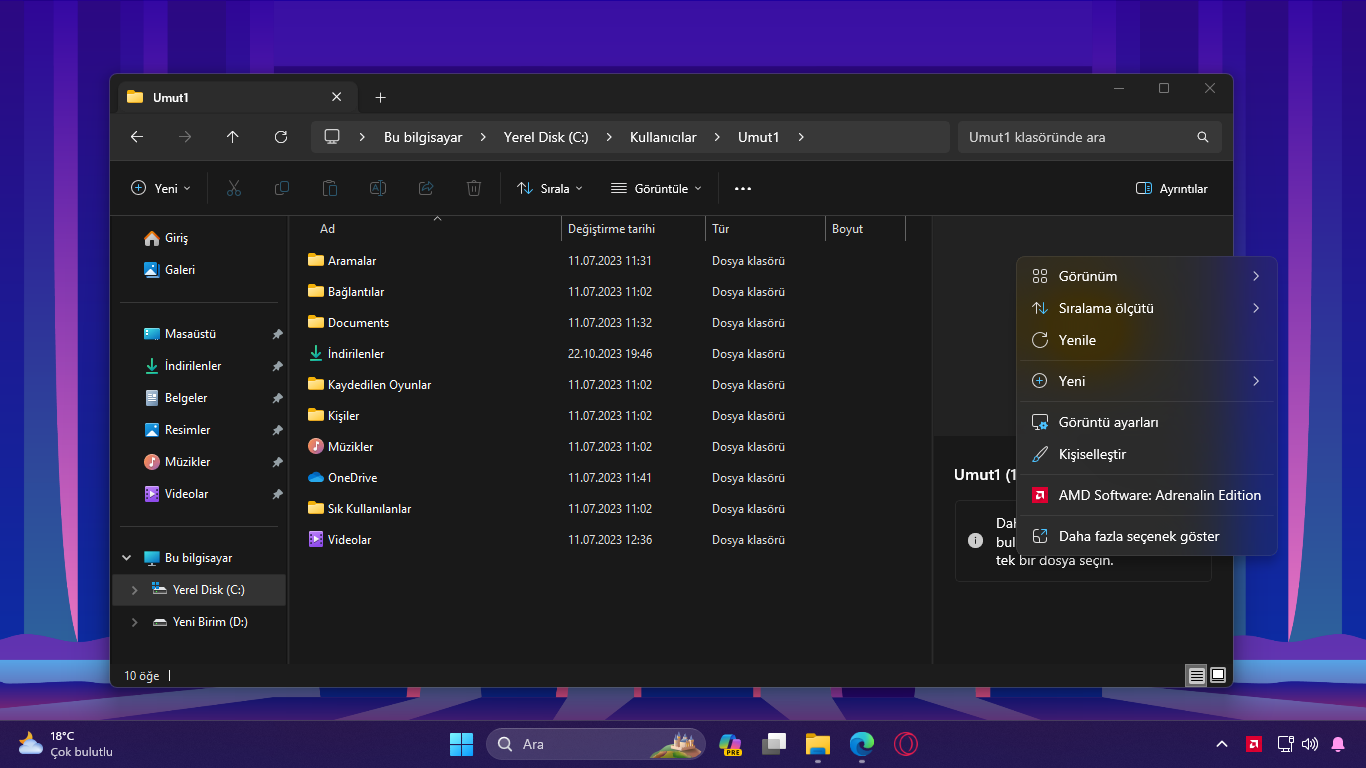Viewport: 1366px width, 768px height.
Task: Show hidden tray icons chevron
Action: 1222,744
